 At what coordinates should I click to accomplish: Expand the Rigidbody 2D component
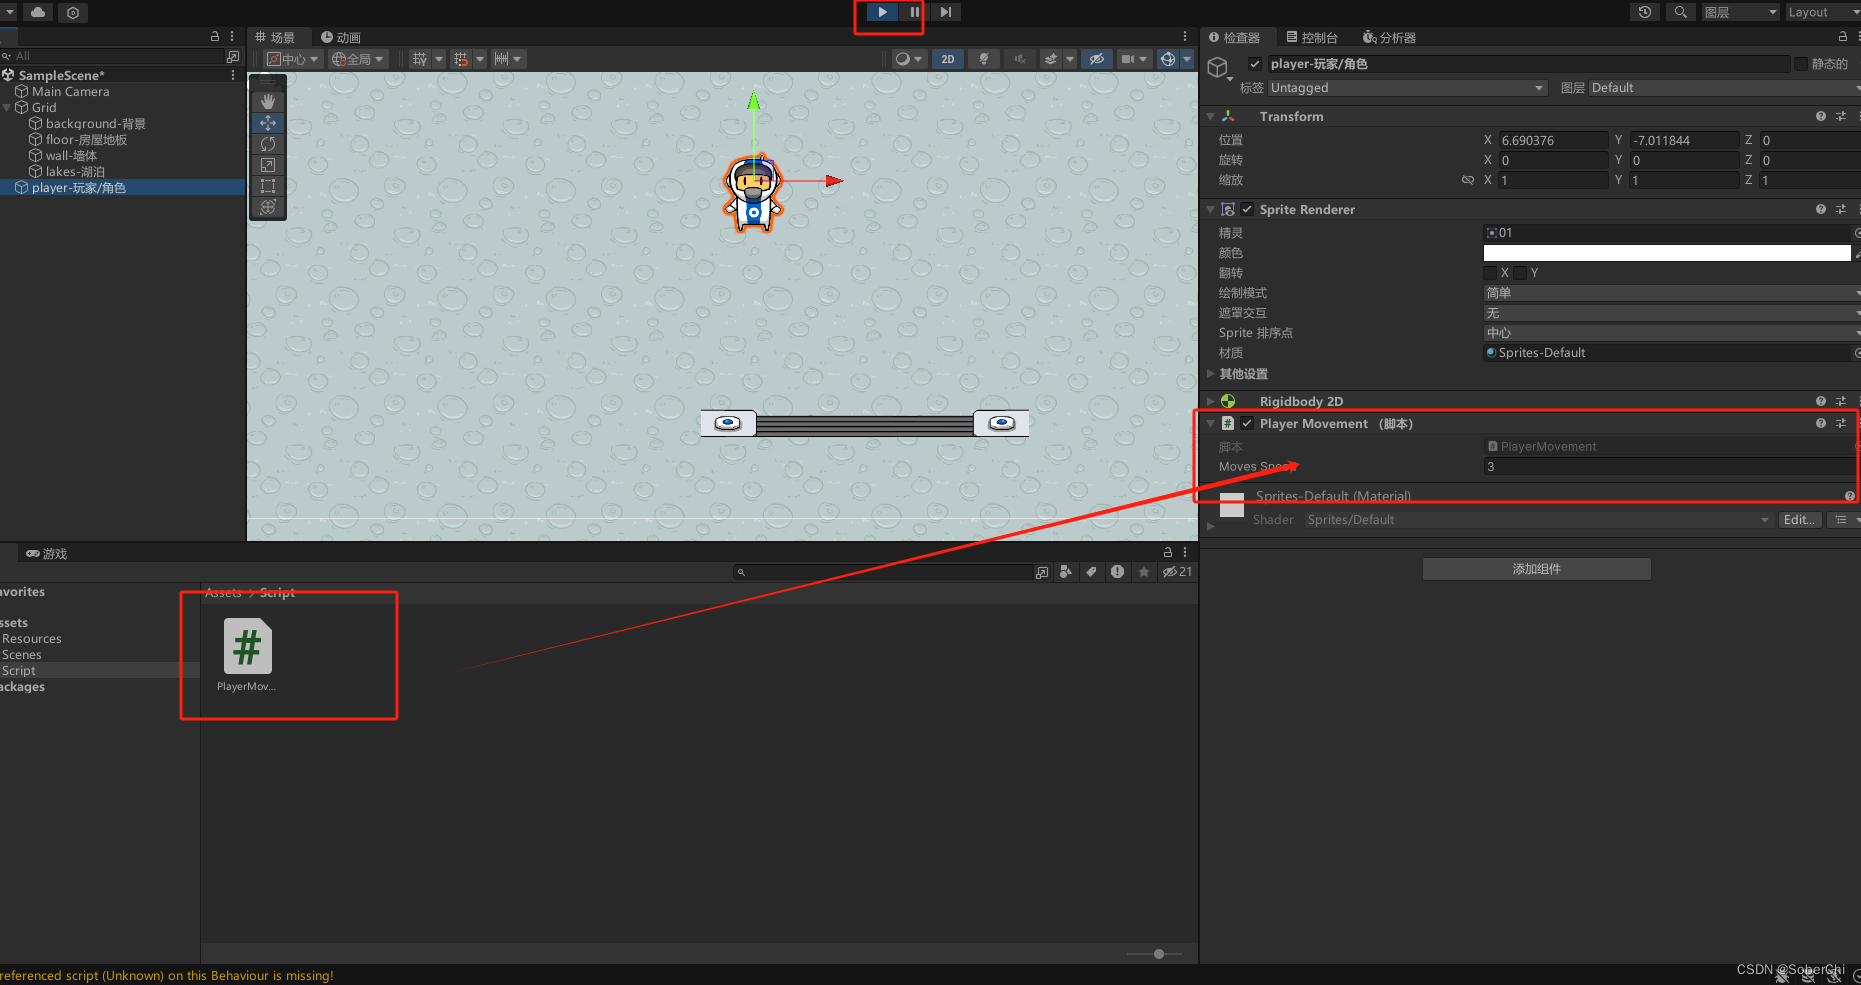1211,401
